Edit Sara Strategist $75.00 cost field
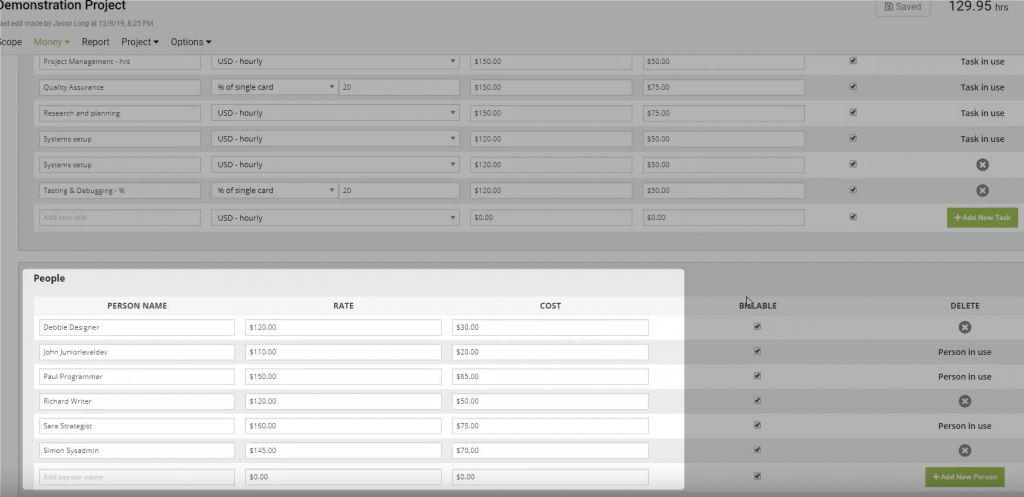This screenshot has height=497, width=1024. 550,426
